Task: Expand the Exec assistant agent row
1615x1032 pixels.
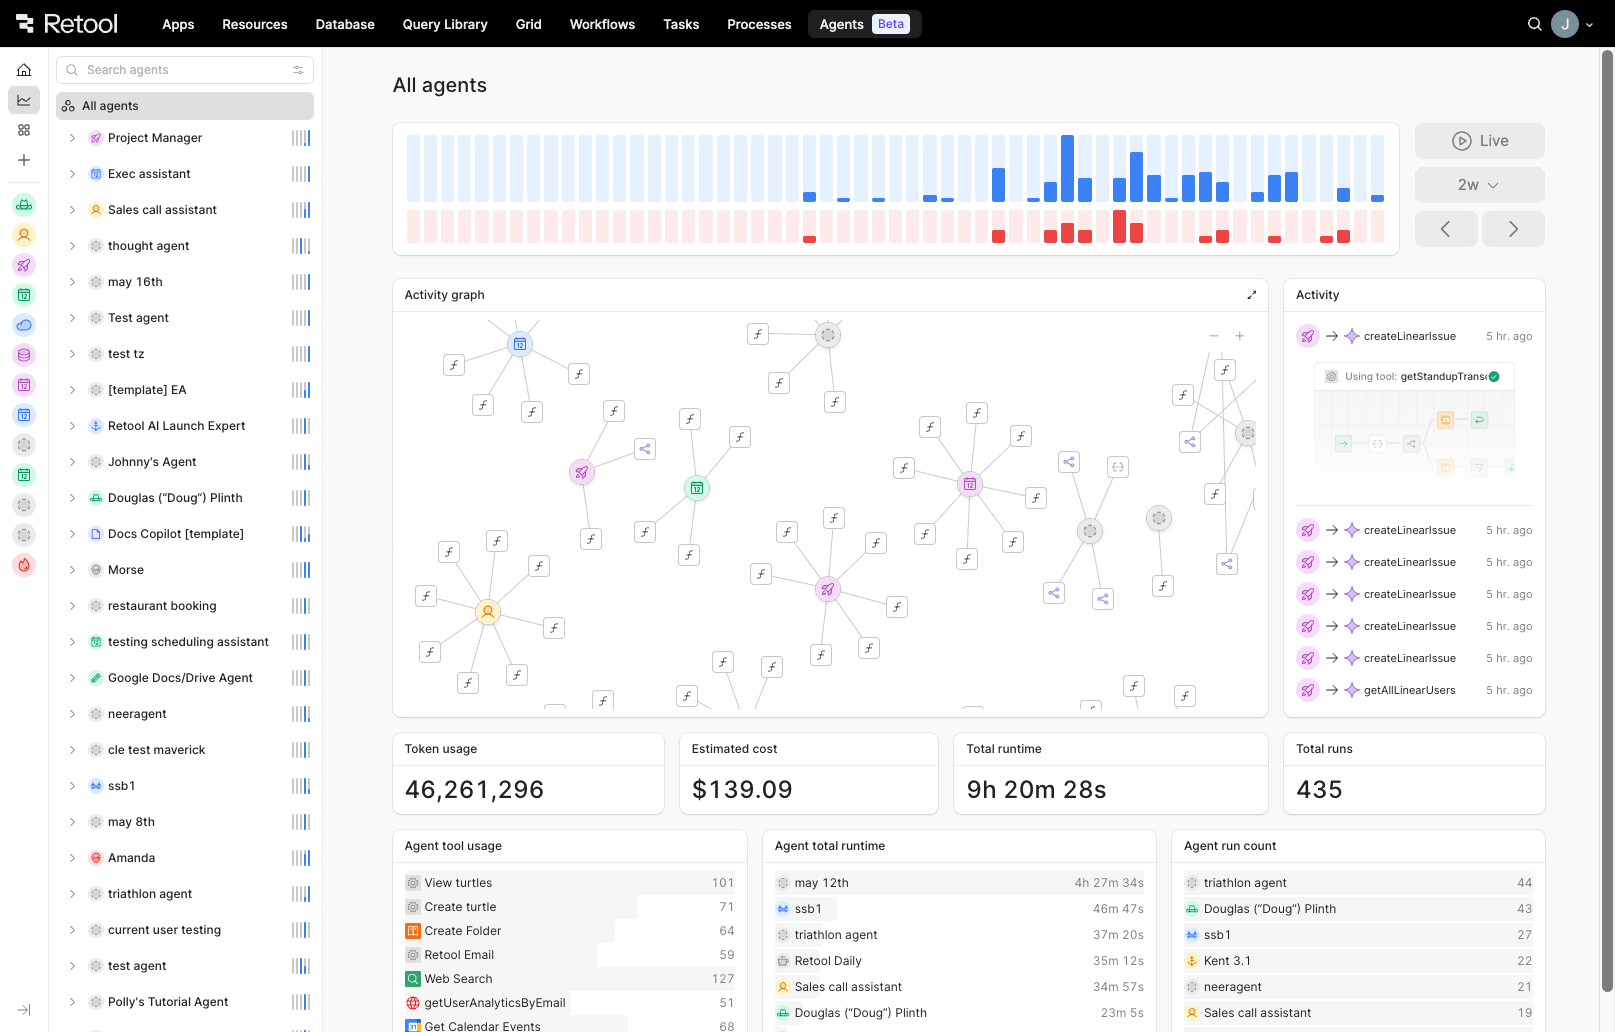Action: [72, 174]
